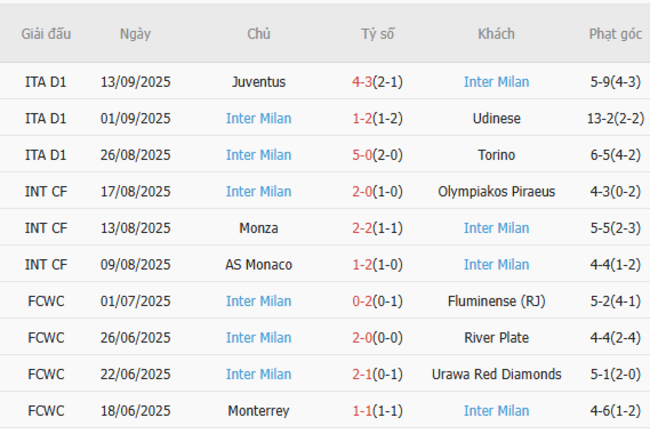Click Inter Milan against Urawa Red Diamonds
This screenshot has height=434, width=650.
point(259,374)
